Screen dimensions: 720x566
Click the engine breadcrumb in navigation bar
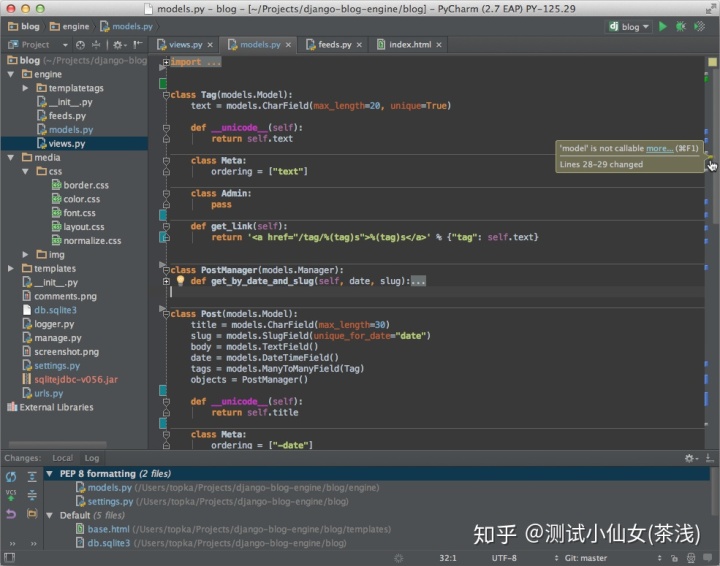click(x=70, y=27)
